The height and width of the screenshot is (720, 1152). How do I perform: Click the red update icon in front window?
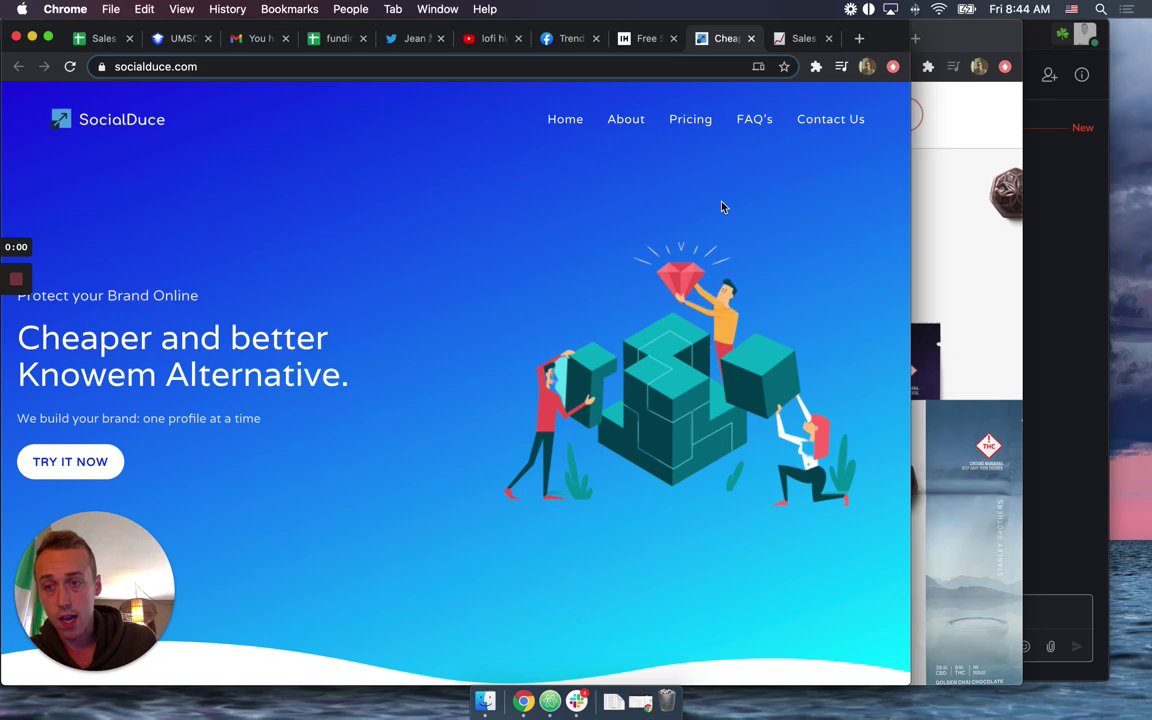pos(893,66)
